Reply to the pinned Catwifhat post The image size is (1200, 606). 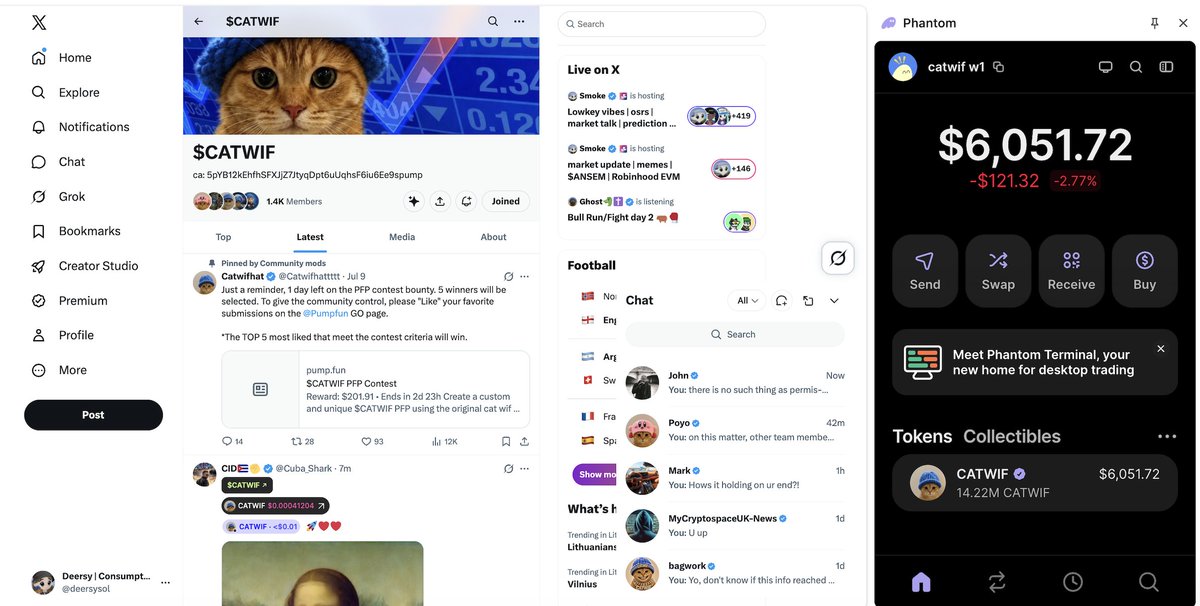(232, 441)
